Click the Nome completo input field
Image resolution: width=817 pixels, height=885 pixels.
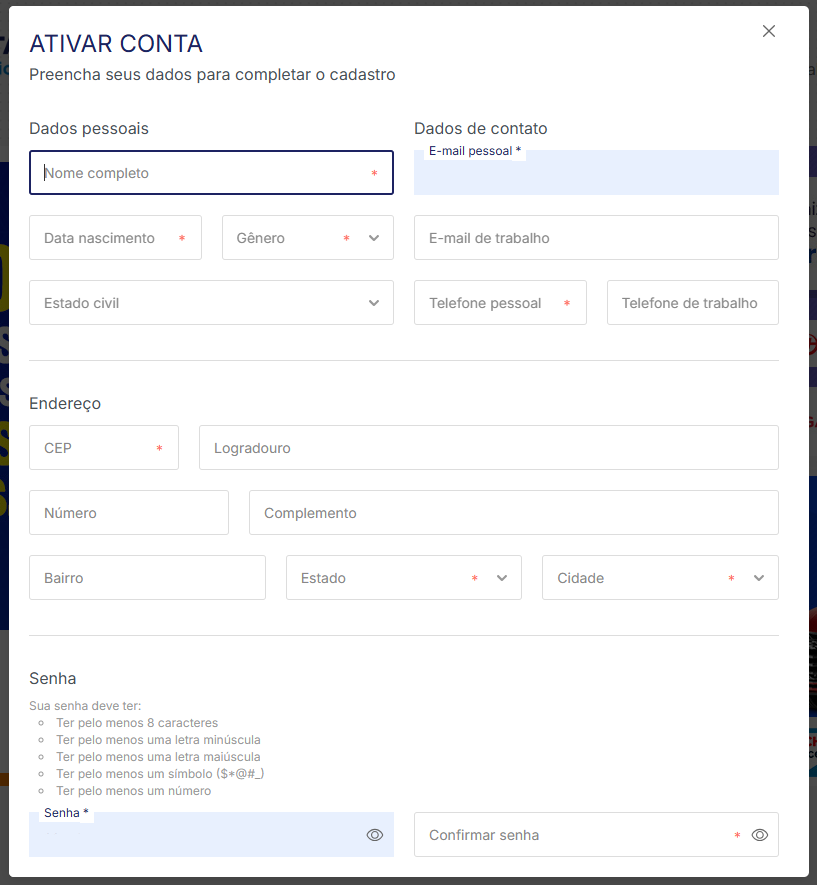pos(200,173)
